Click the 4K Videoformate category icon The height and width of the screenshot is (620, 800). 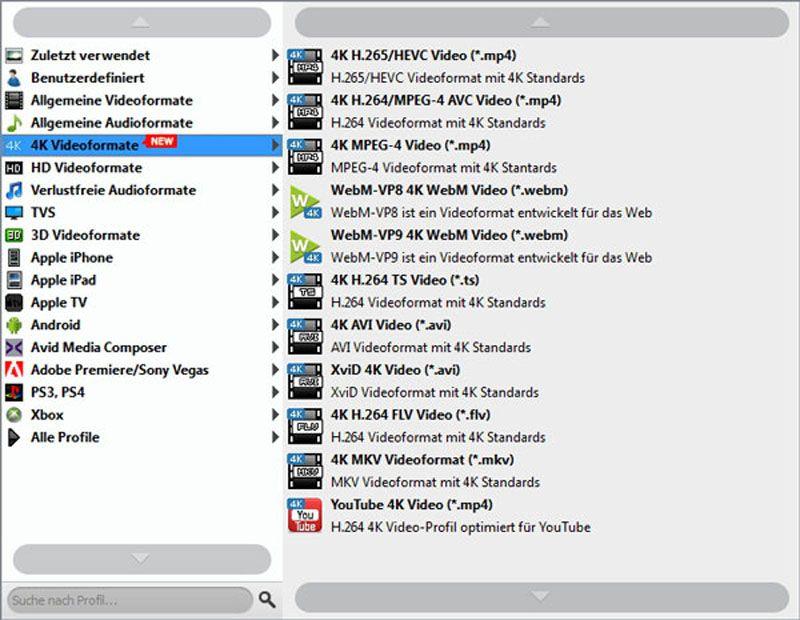pos(13,145)
